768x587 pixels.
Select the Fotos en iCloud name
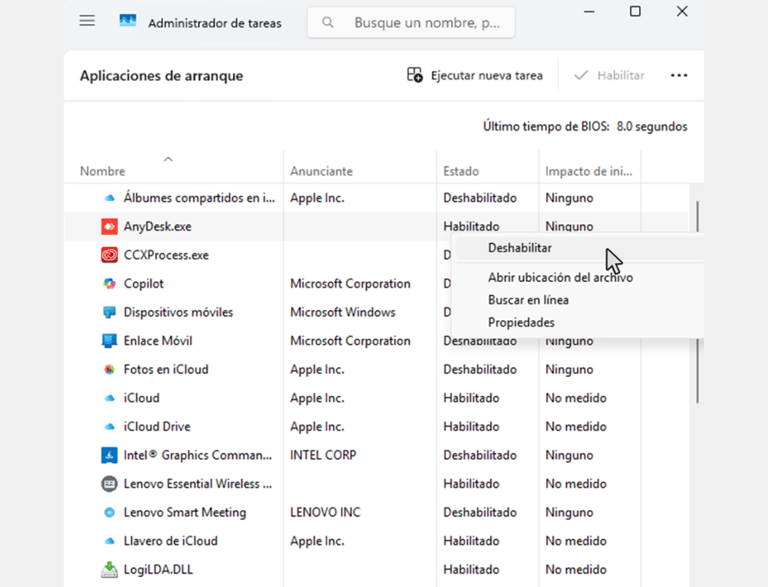166,369
